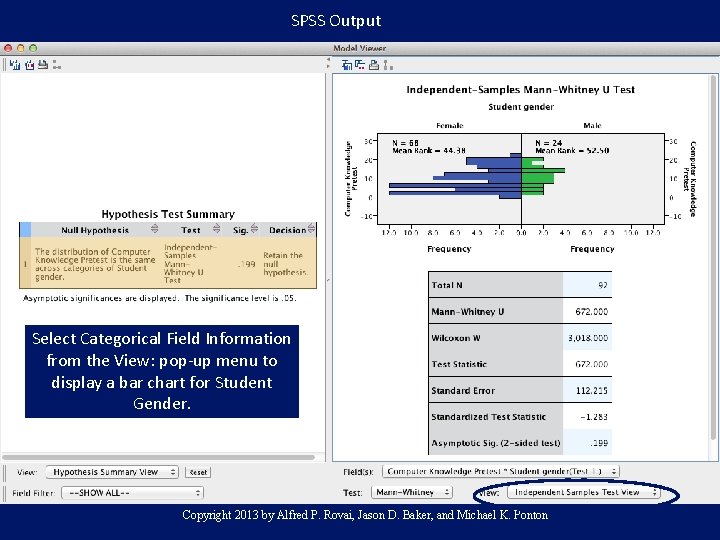Click the Decision column header
720x540 pixels.
[287, 230]
